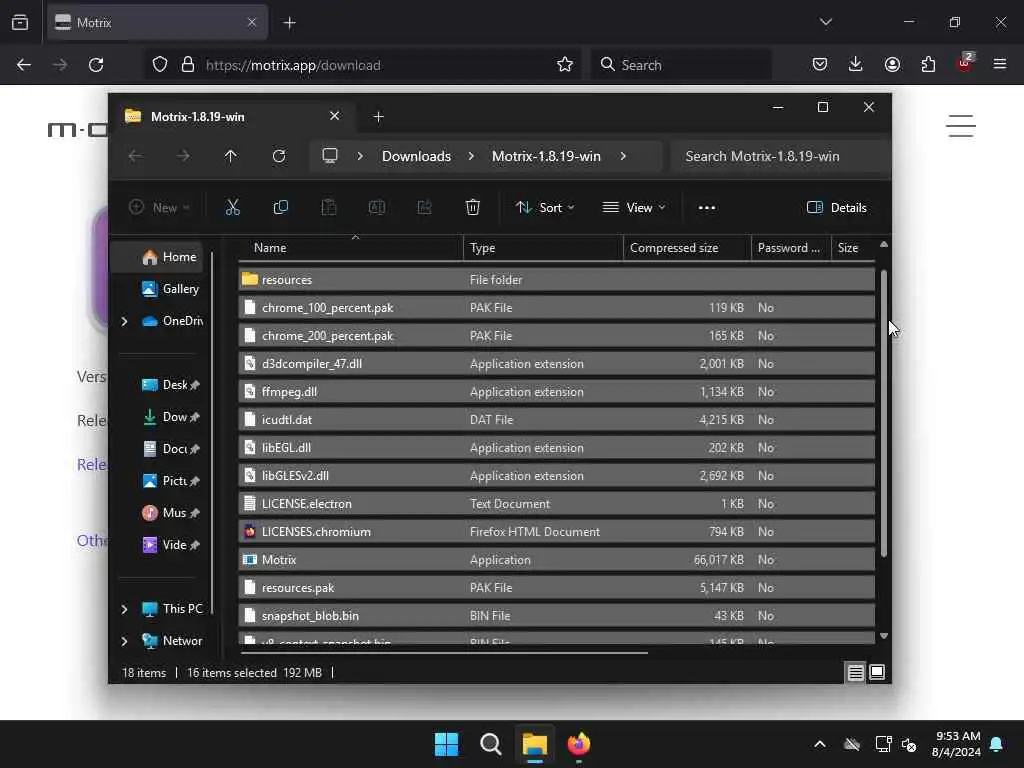
Task: Select resources.pak file
Action: point(556,588)
